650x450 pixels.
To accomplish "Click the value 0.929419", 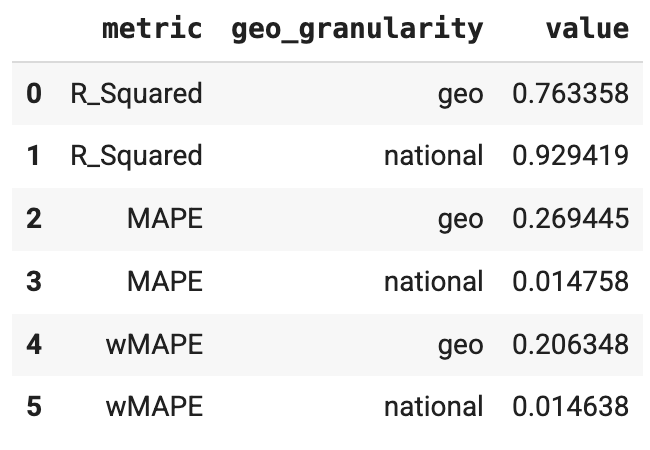I will (x=570, y=156).
